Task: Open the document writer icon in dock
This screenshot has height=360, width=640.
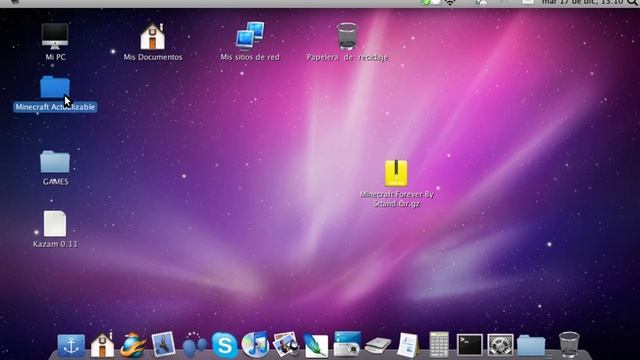Action: click(x=408, y=345)
